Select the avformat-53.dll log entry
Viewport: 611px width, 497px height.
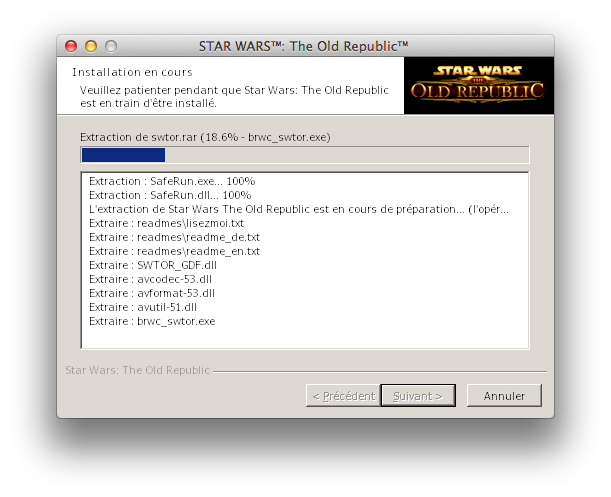click(152, 294)
